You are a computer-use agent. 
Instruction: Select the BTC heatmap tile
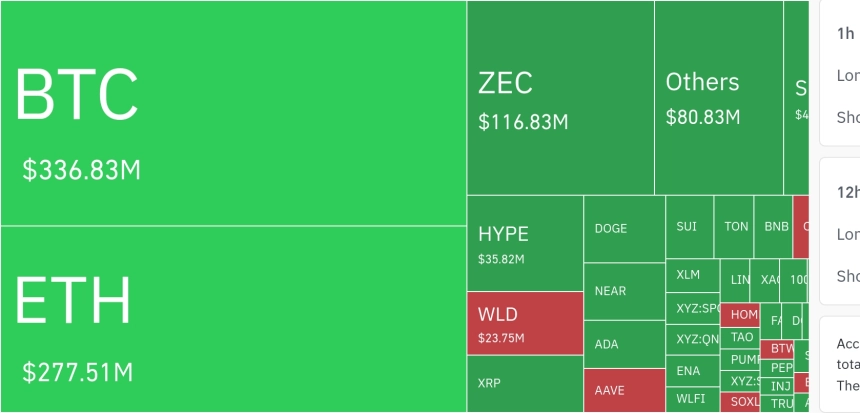point(233,113)
